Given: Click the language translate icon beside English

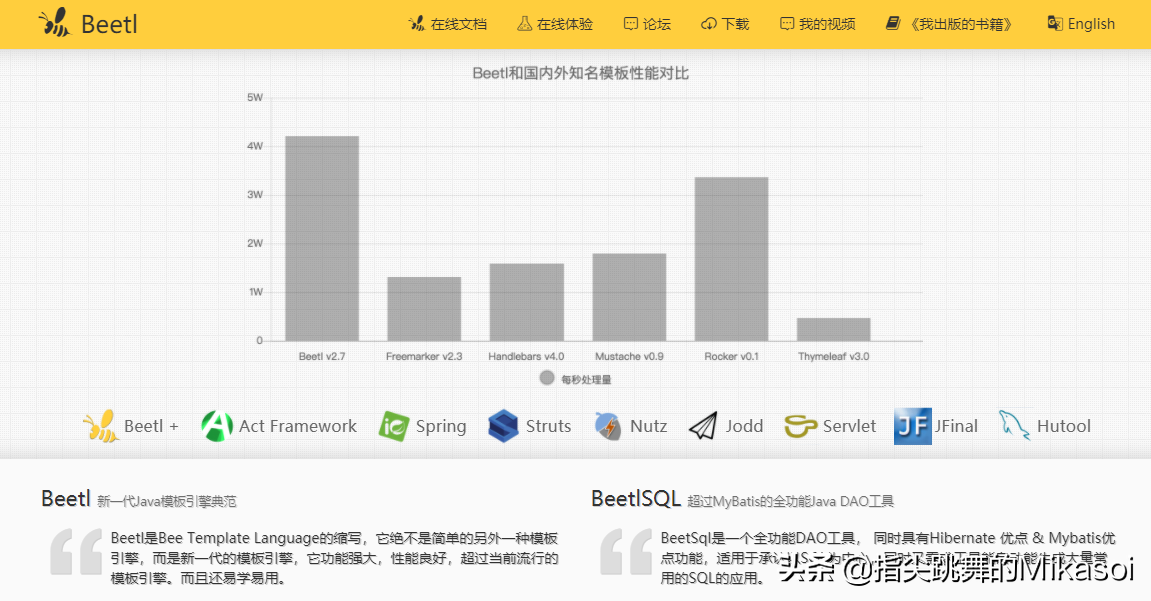Looking at the screenshot, I should pyautogui.click(x=1054, y=23).
